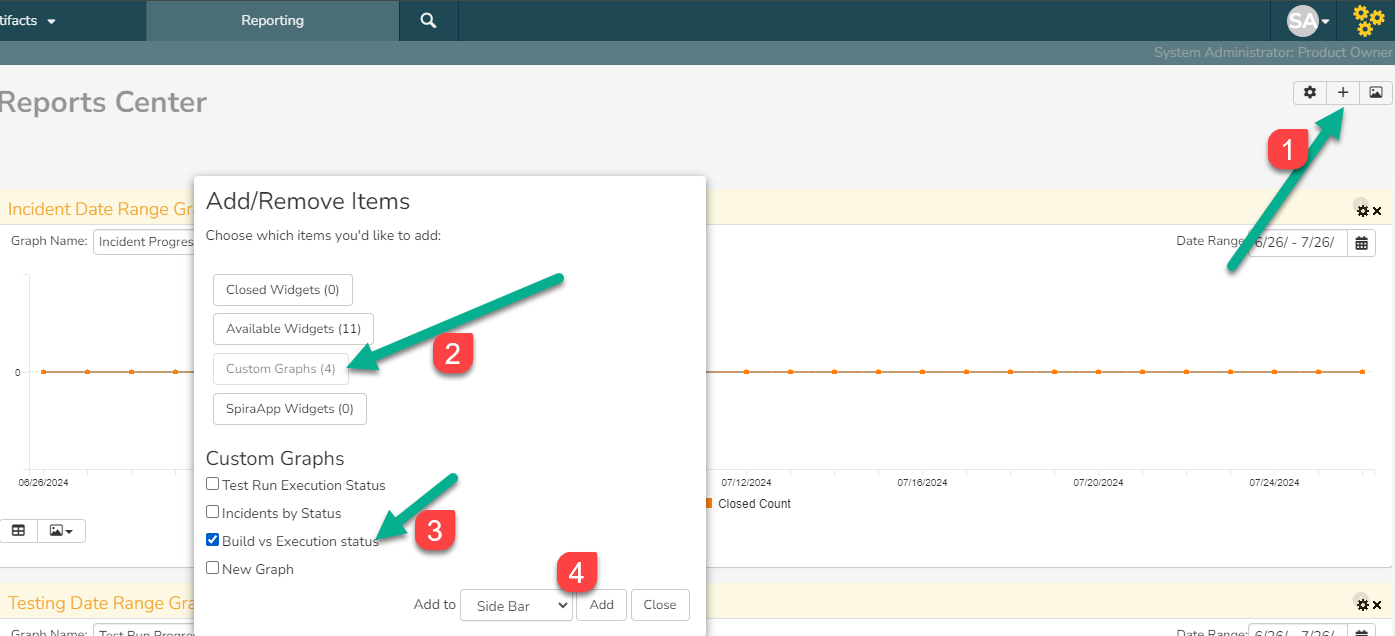The width and height of the screenshot is (1395, 636).
Task: Open the yellow gears administration icon
Action: coord(1368,21)
